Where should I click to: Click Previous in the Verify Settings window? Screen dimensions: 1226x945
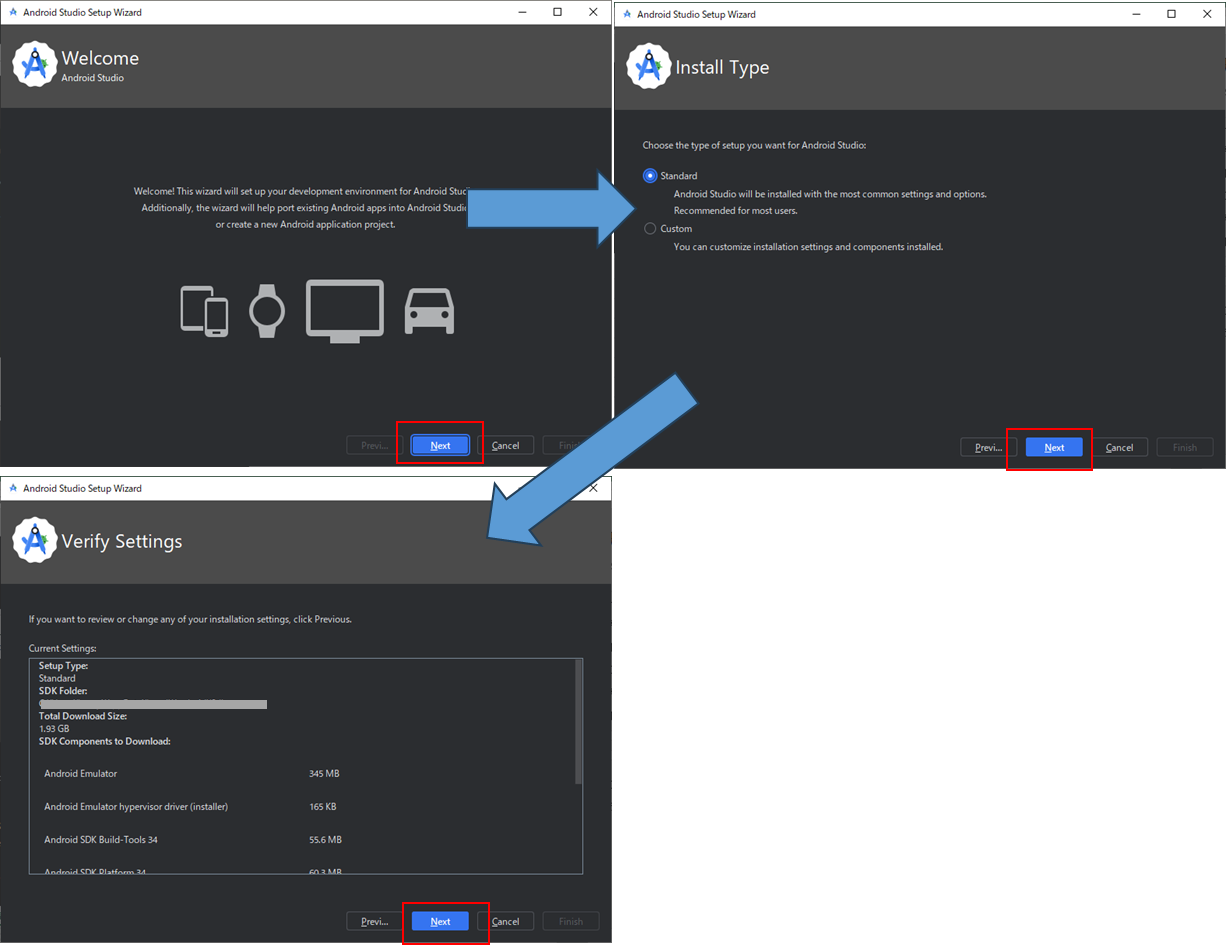(x=375, y=921)
